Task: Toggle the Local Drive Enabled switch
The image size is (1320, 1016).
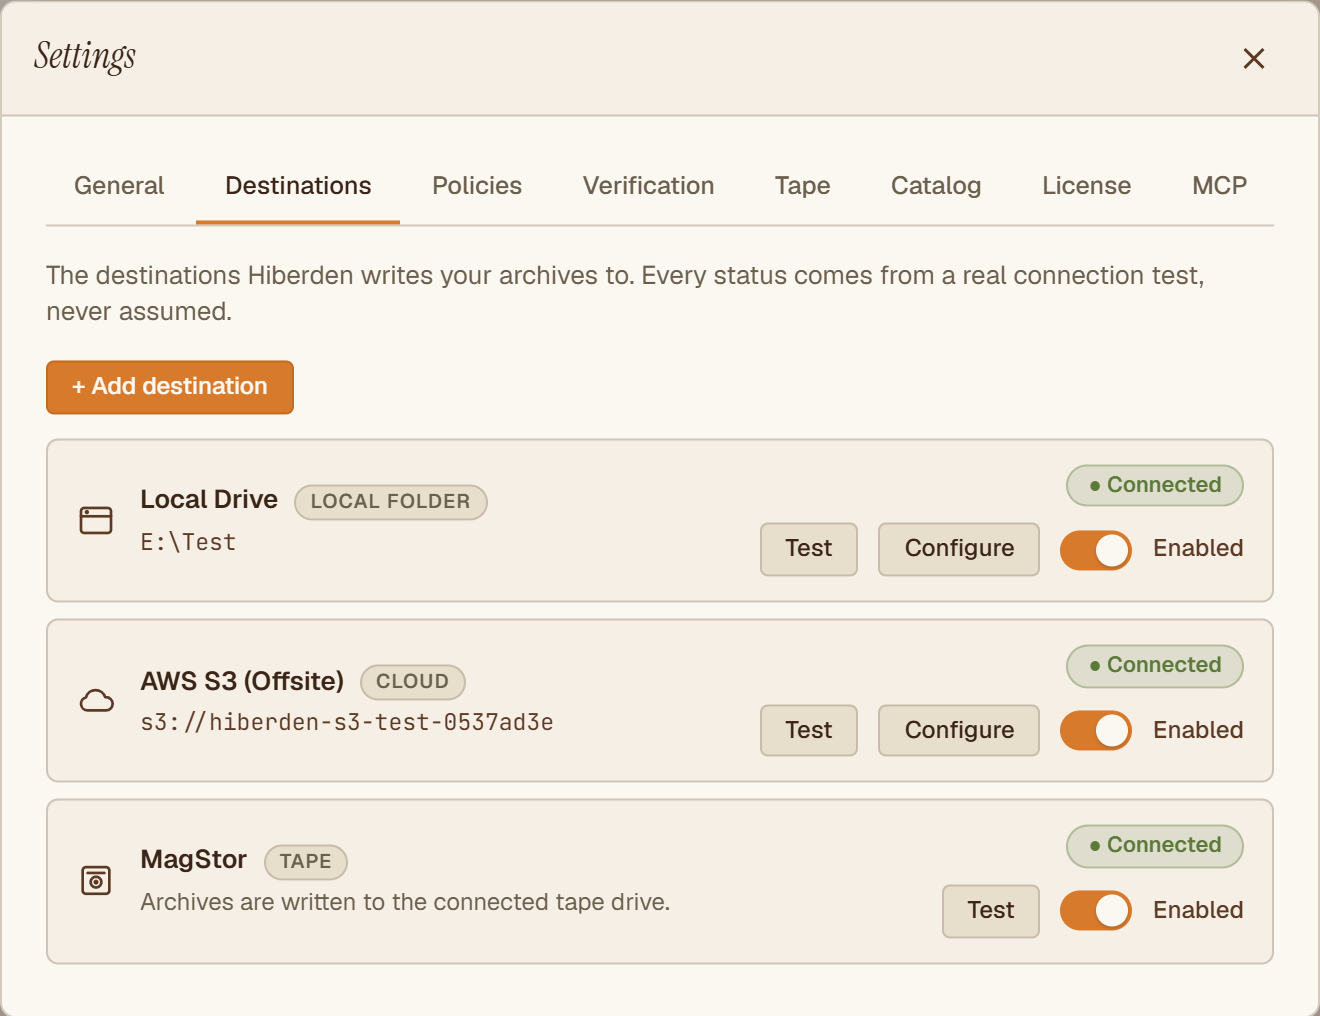Action: (1096, 549)
